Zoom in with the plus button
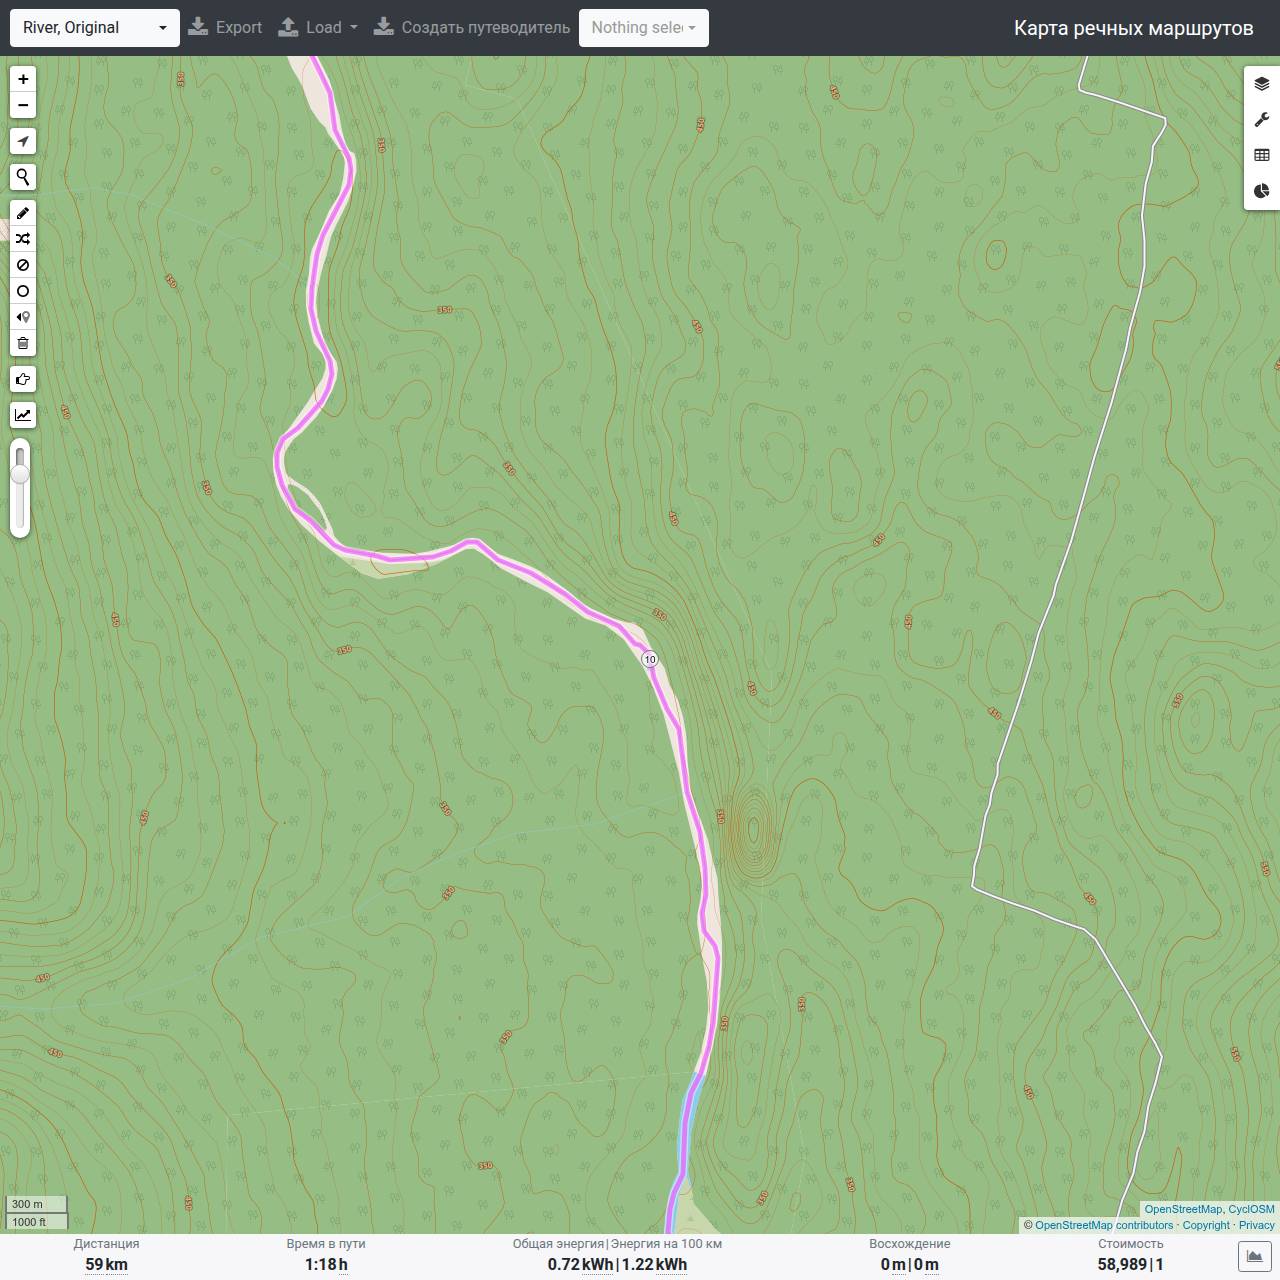The image size is (1280, 1280). (x=23, y=79)
